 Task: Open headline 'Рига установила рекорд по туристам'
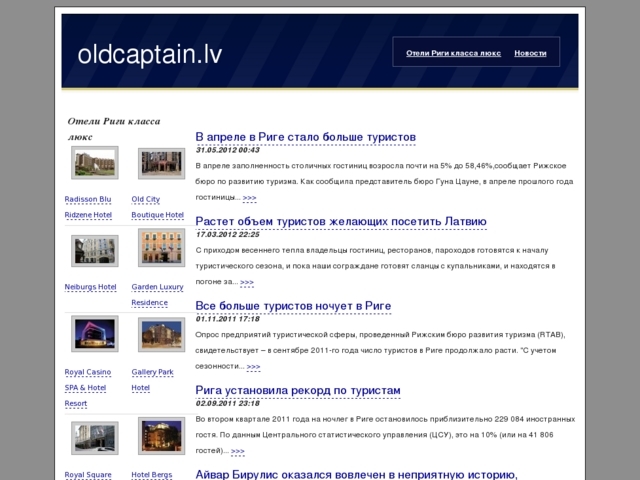(297, 390)
